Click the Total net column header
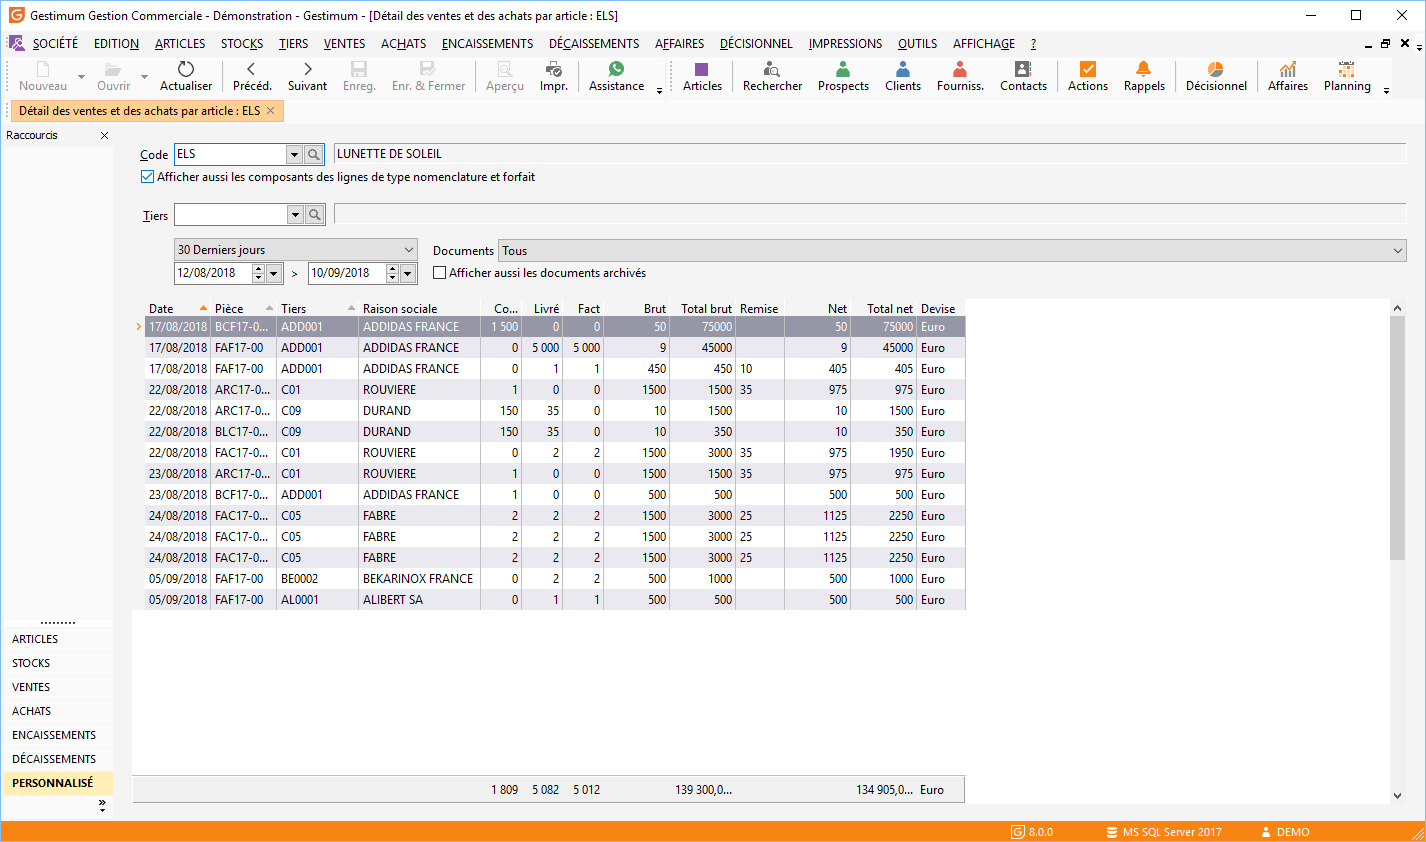1426x842 pixels. point(884,309)
